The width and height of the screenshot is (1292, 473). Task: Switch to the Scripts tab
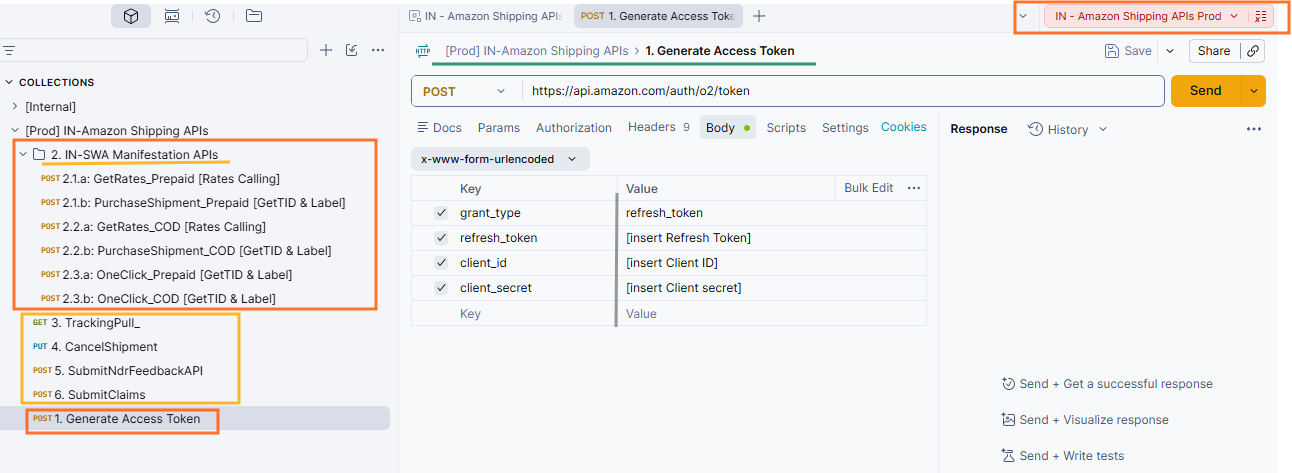(786, 128)
